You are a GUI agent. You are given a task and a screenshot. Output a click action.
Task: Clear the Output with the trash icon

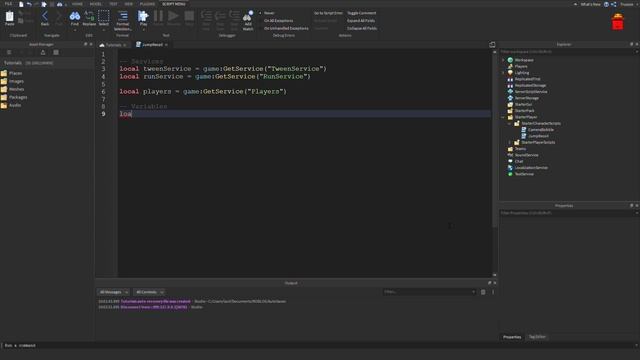tap(483, 292)
